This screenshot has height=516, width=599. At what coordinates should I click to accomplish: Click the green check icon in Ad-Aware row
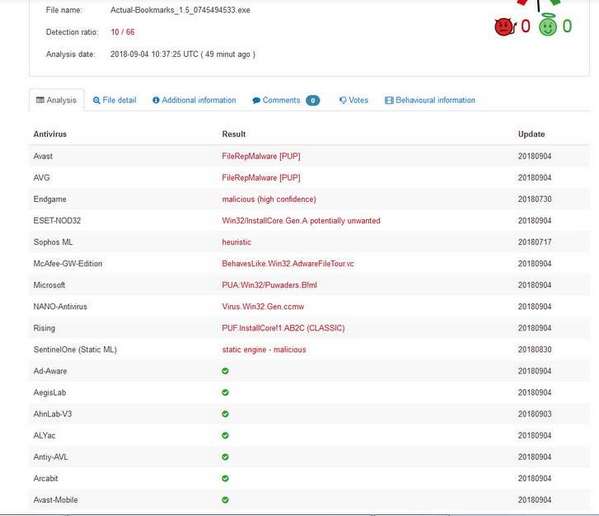pyautogui.click(x=225, y=371)
